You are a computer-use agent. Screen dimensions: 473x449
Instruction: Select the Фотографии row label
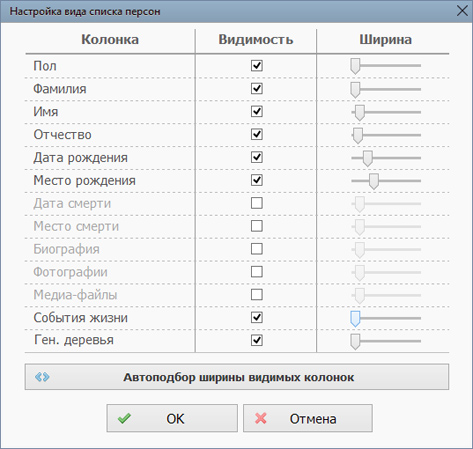coord(70,272)
